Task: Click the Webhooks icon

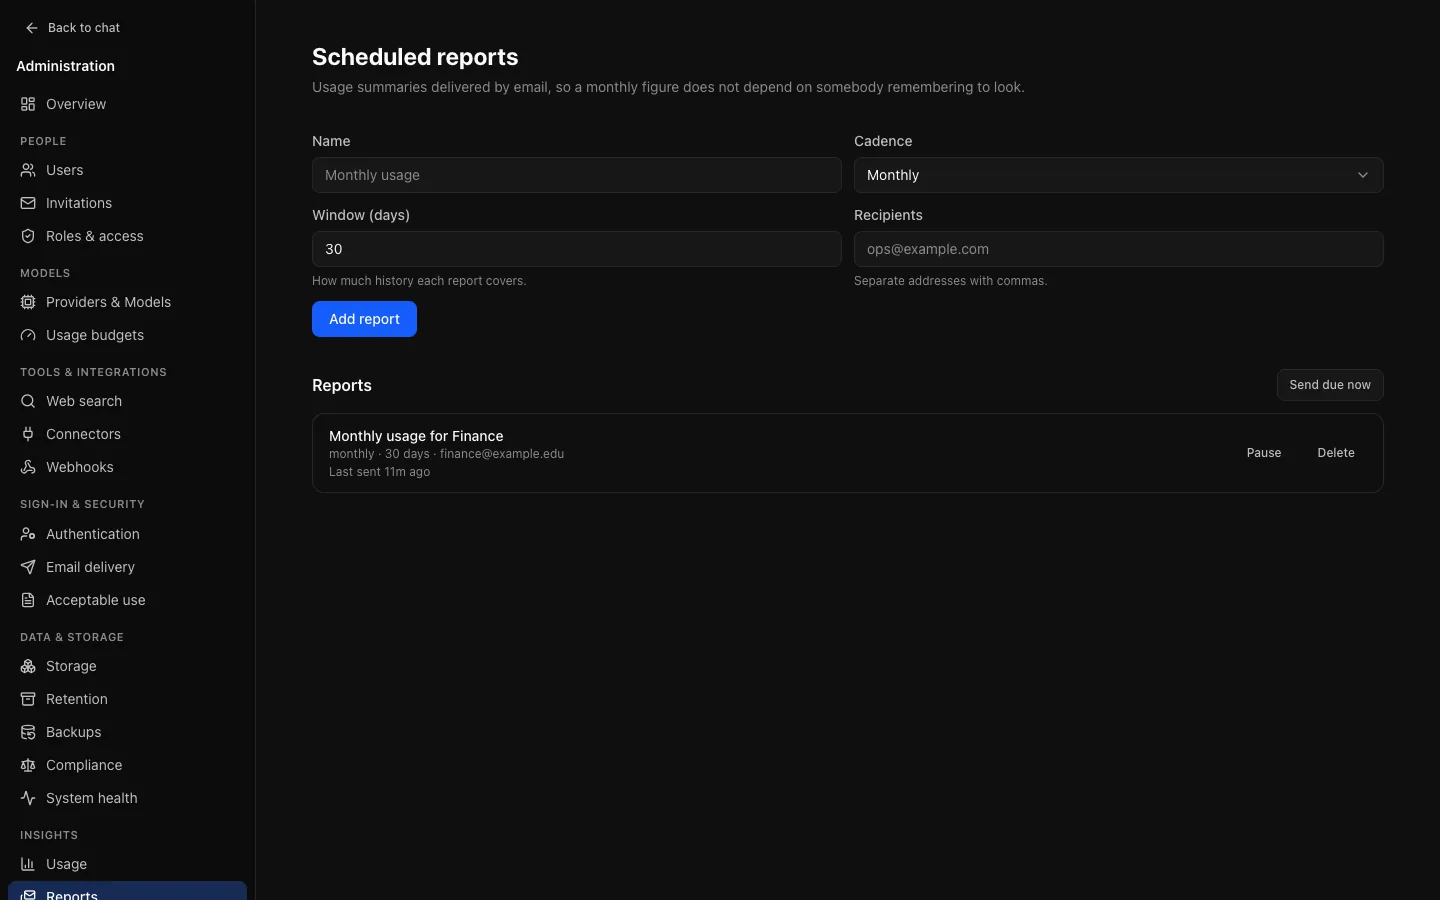Action: coord(28,467)
